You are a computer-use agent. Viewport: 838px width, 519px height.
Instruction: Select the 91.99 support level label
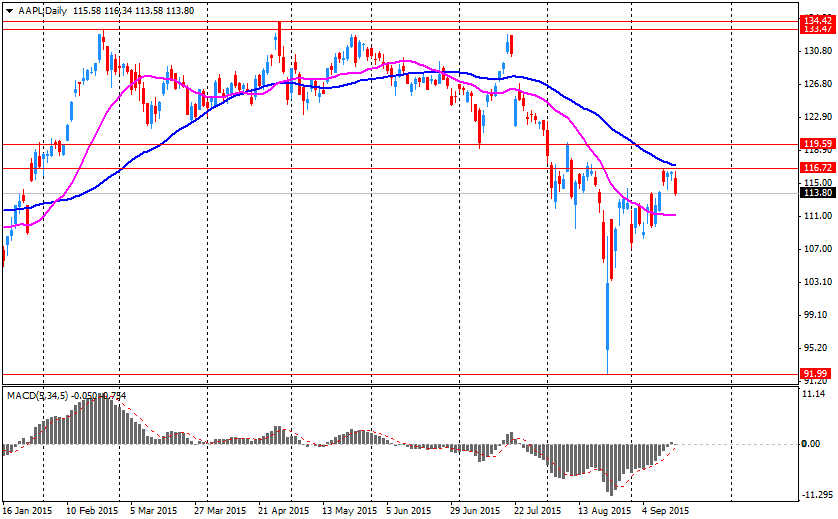816,374
